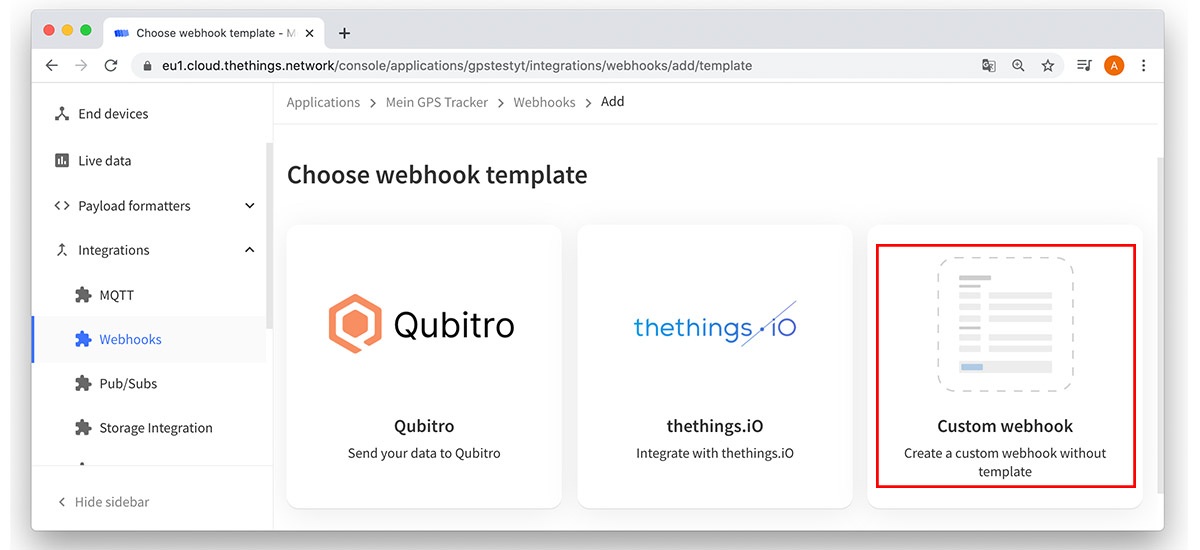The image size is (1200, 550).
Task: Open Live data in the sidebar
Action: coord(105,160)
